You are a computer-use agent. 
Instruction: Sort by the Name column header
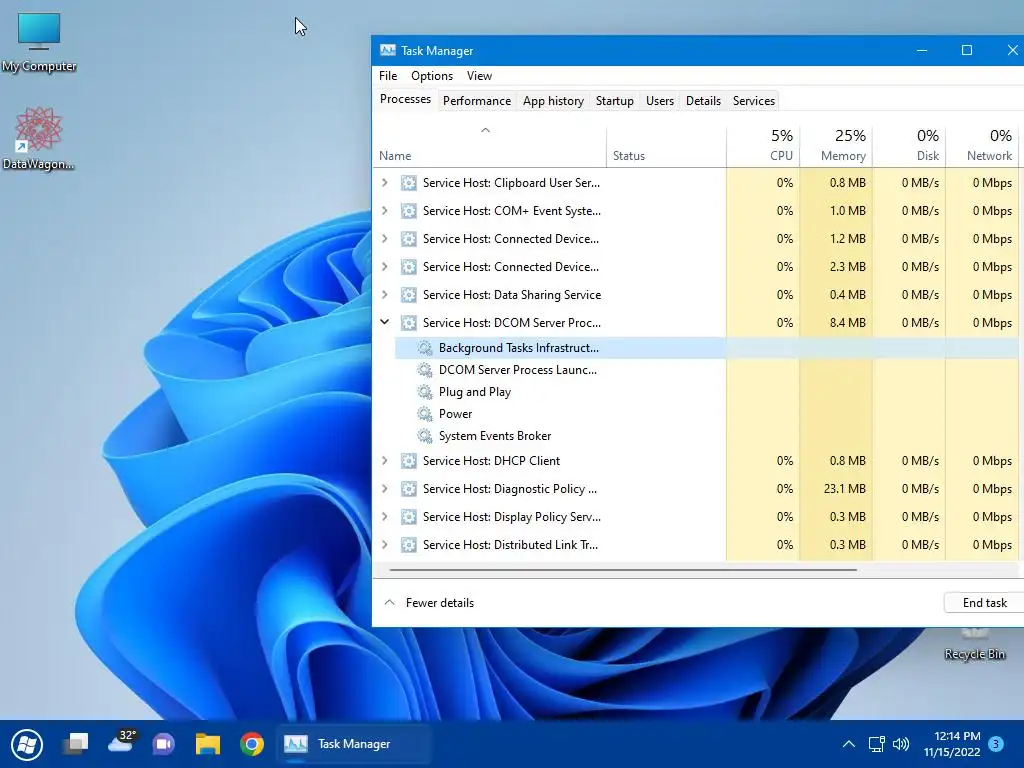click(x=490, y=146)
